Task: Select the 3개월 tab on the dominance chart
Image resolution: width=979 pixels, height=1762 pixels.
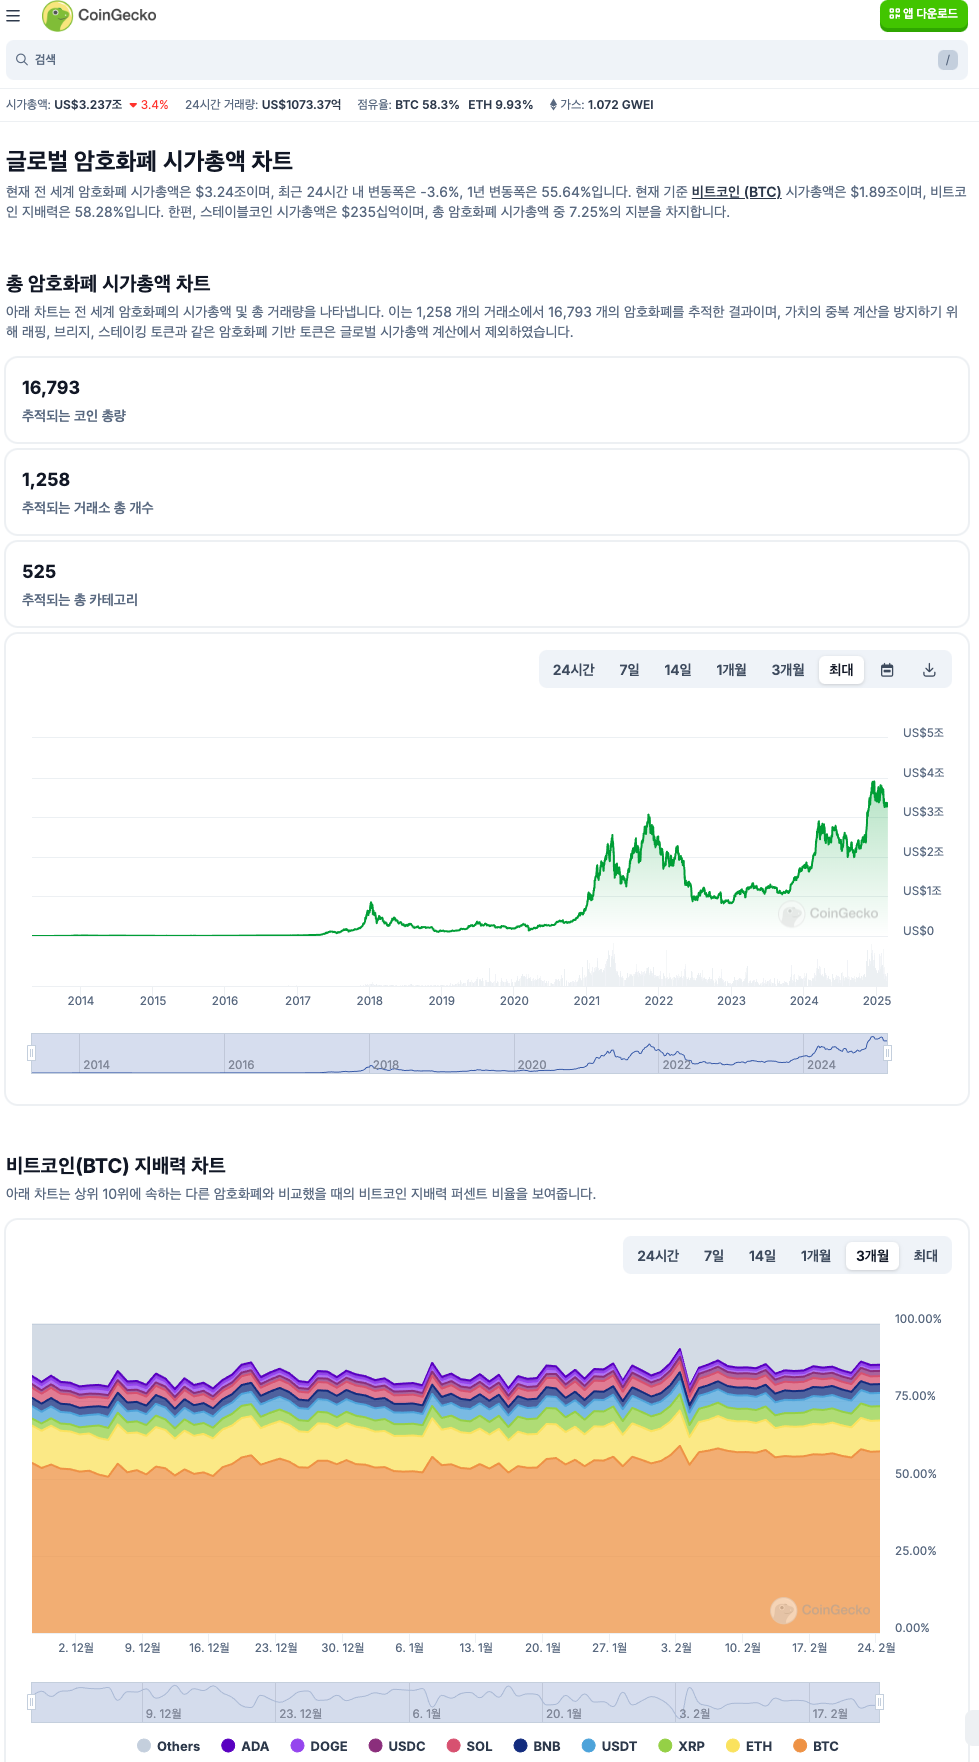Action: point(871,1256)
